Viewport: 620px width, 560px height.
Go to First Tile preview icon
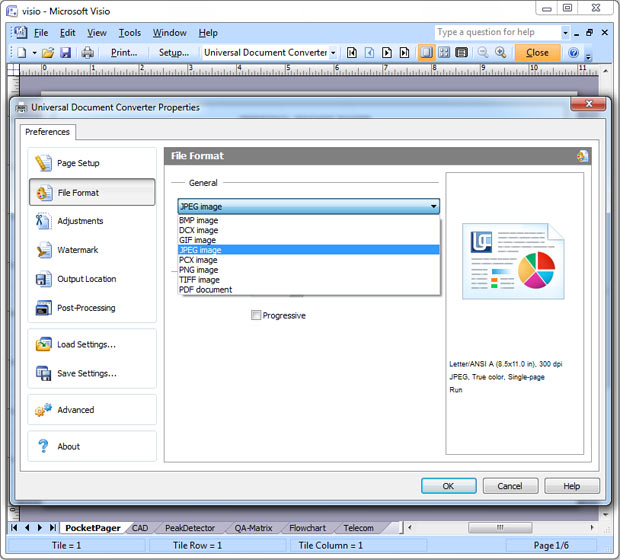tap(352, 53)
